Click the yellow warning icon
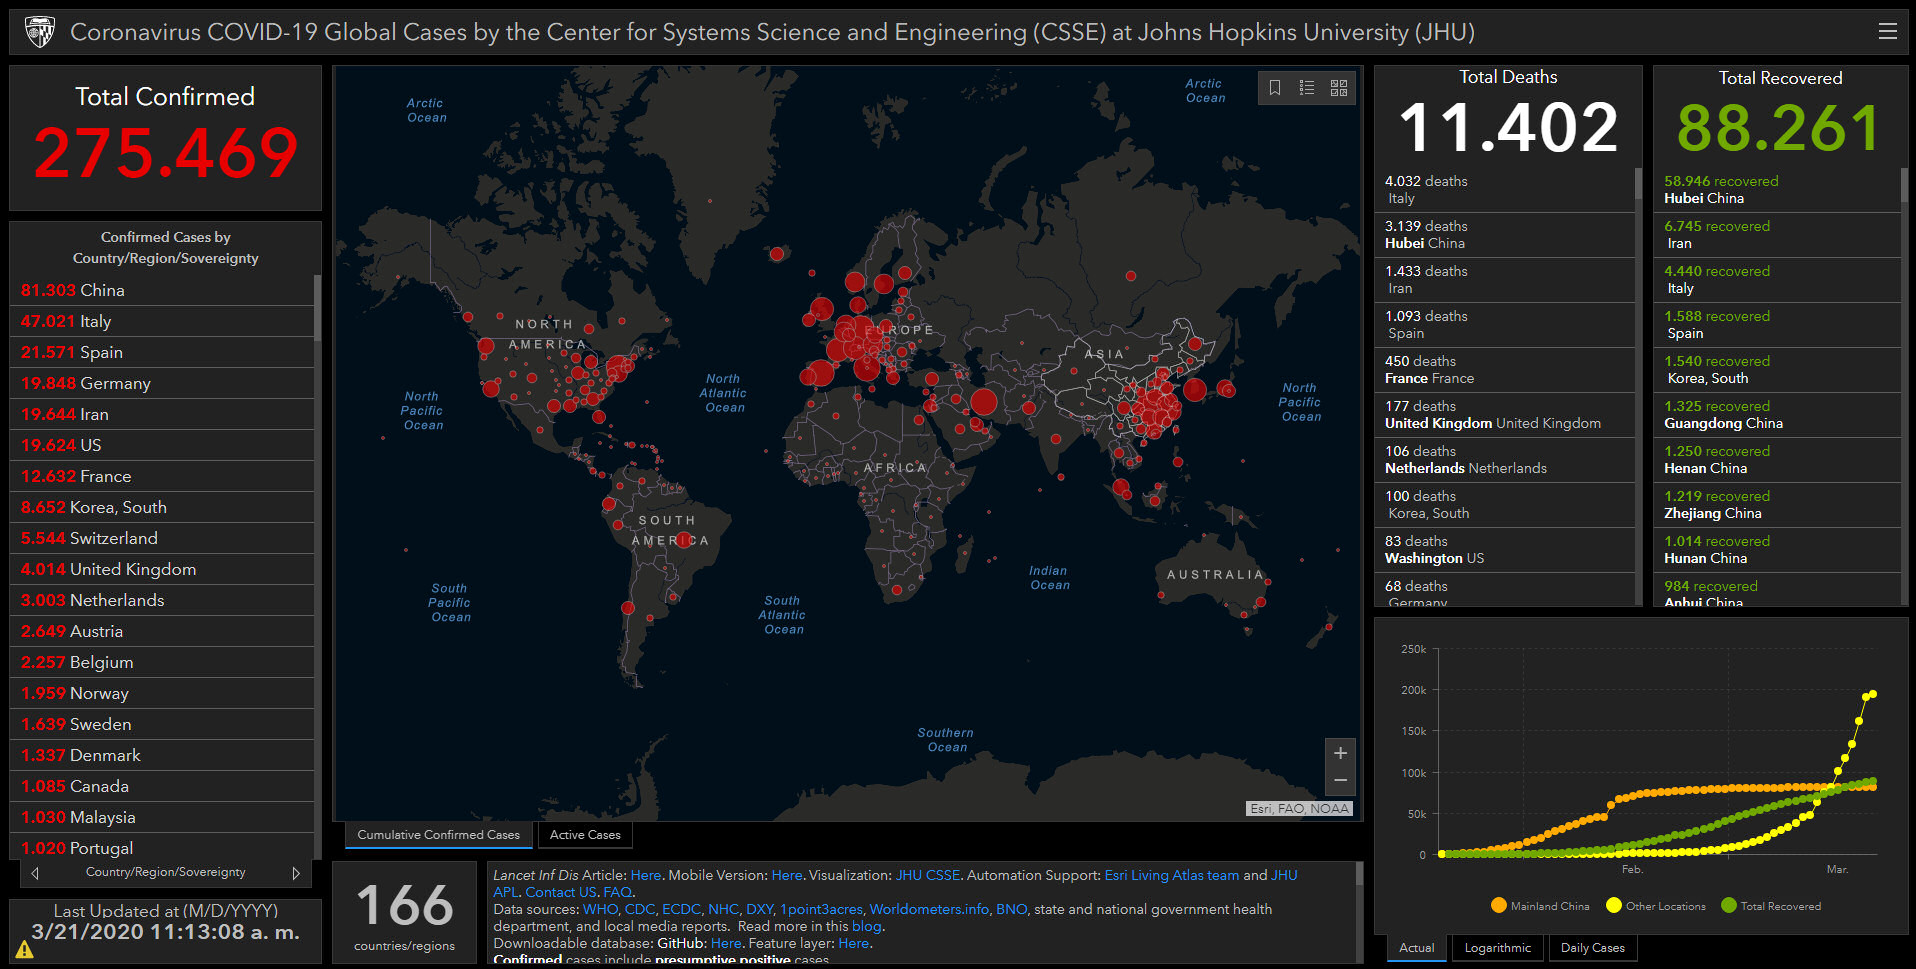Image resolution: width=1916 pixels, height=969 pixels. 24,949
